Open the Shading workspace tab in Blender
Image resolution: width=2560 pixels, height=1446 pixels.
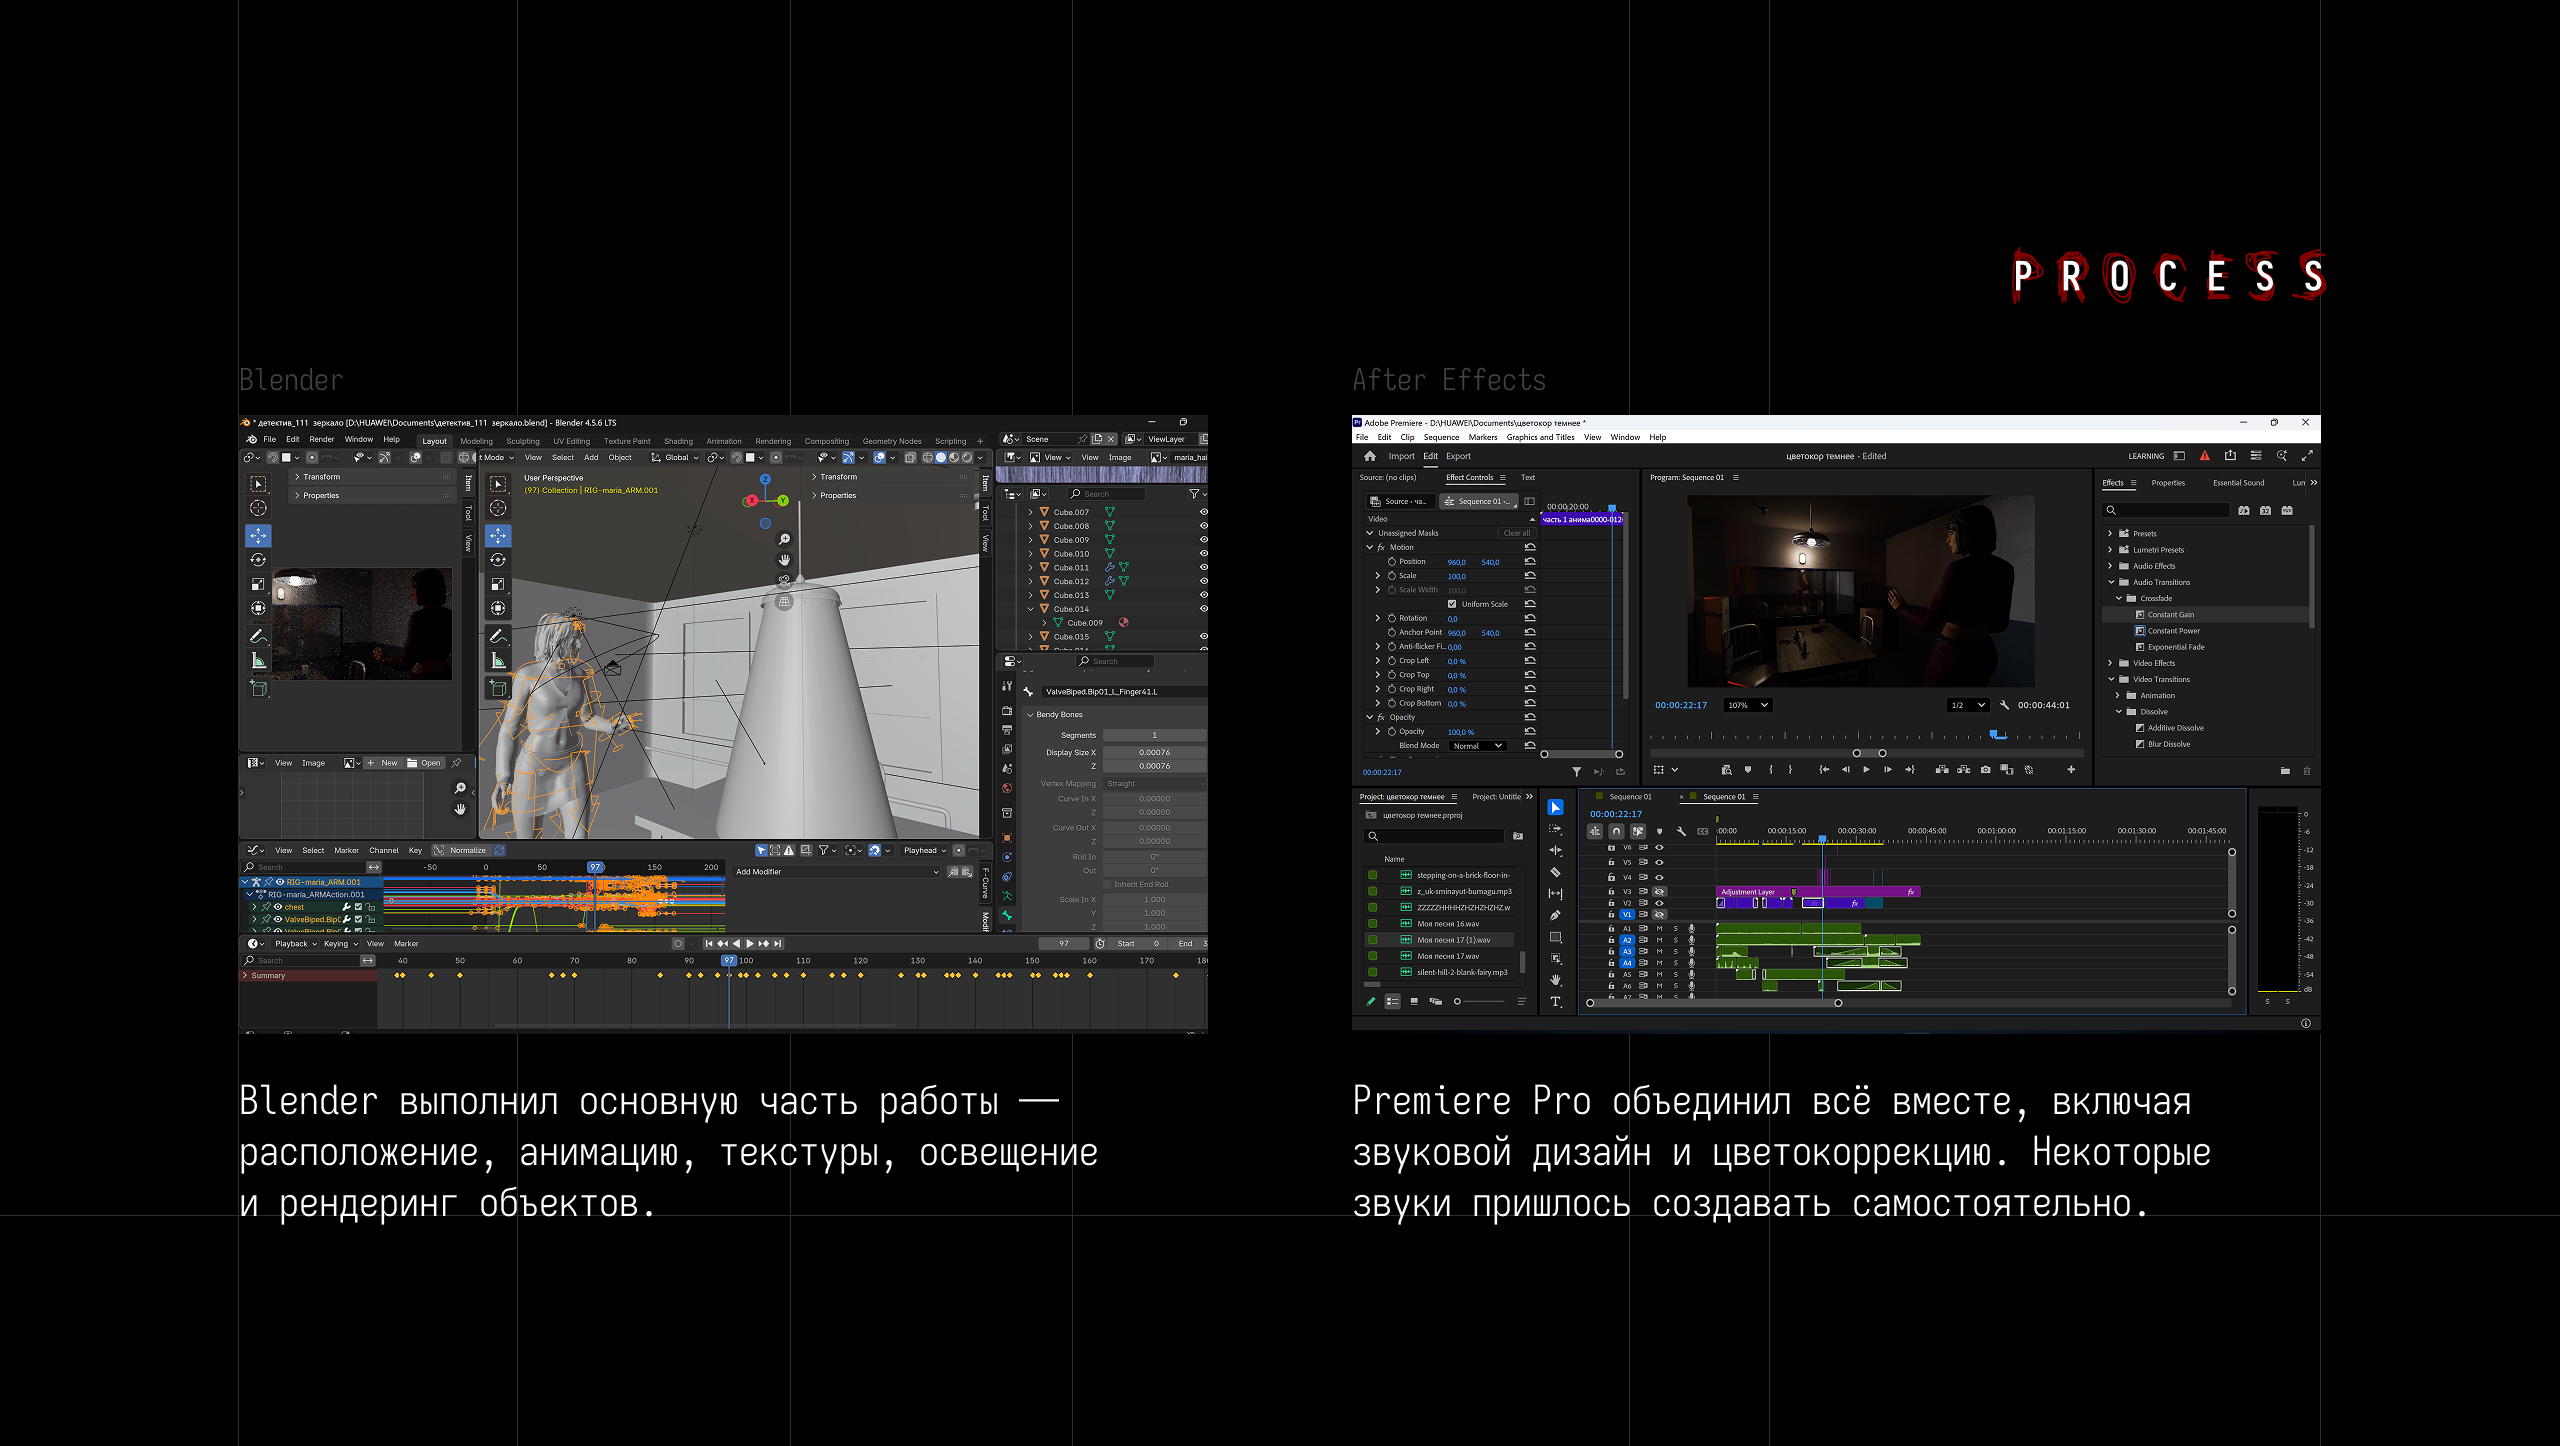[x=678, y=441]
